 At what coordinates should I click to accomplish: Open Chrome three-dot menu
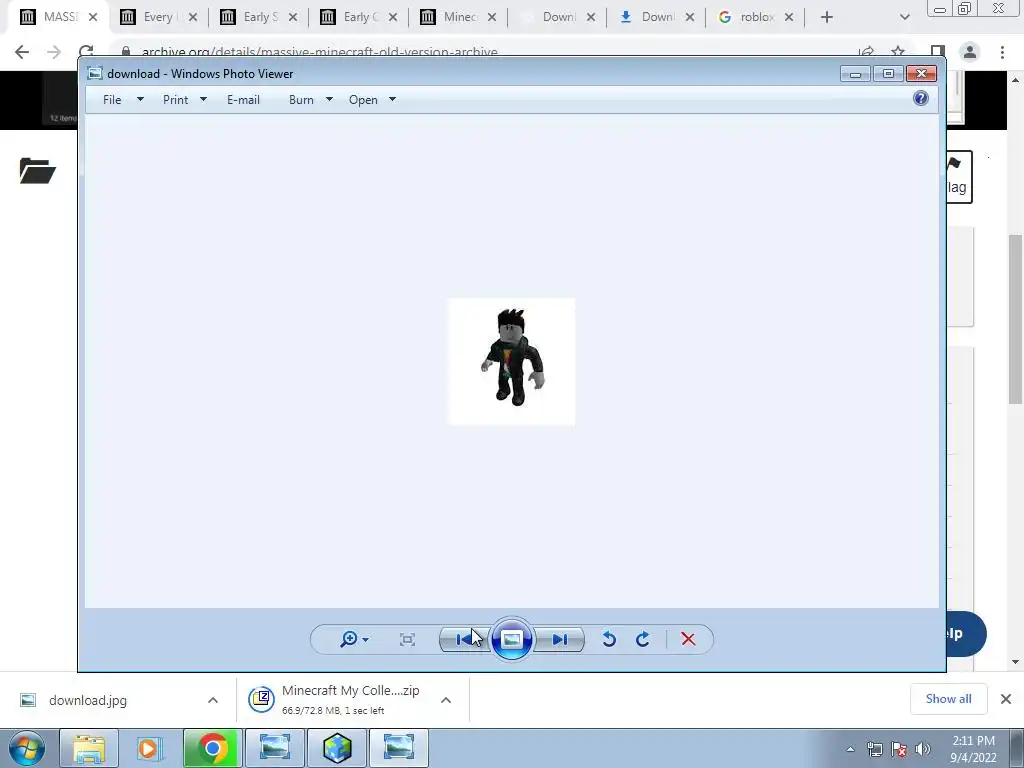(x=1002, y=52)
